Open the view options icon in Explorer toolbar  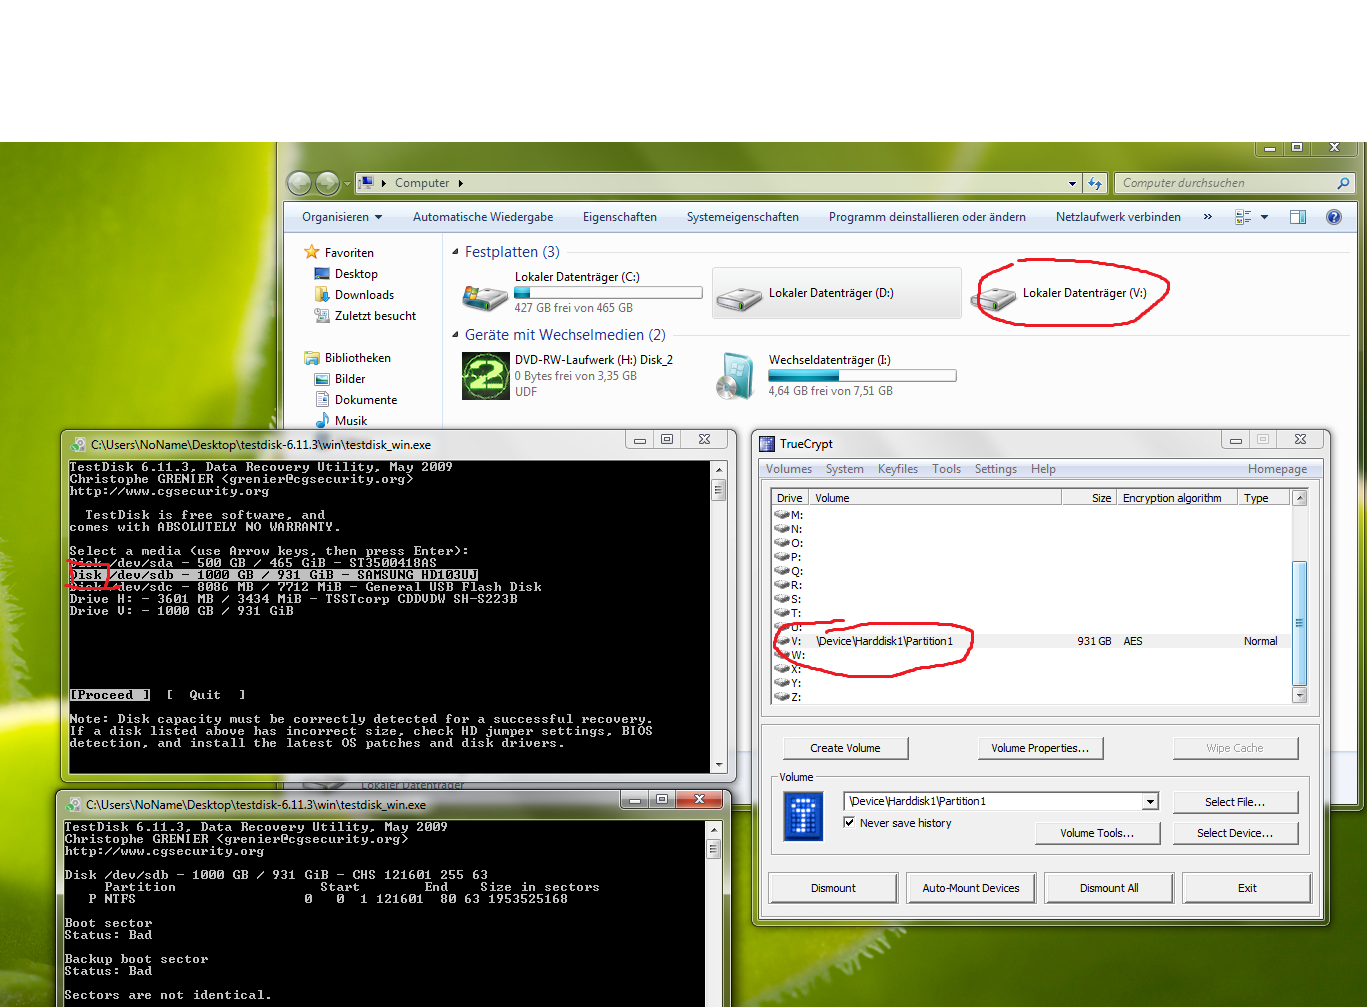coord(1243,217)
